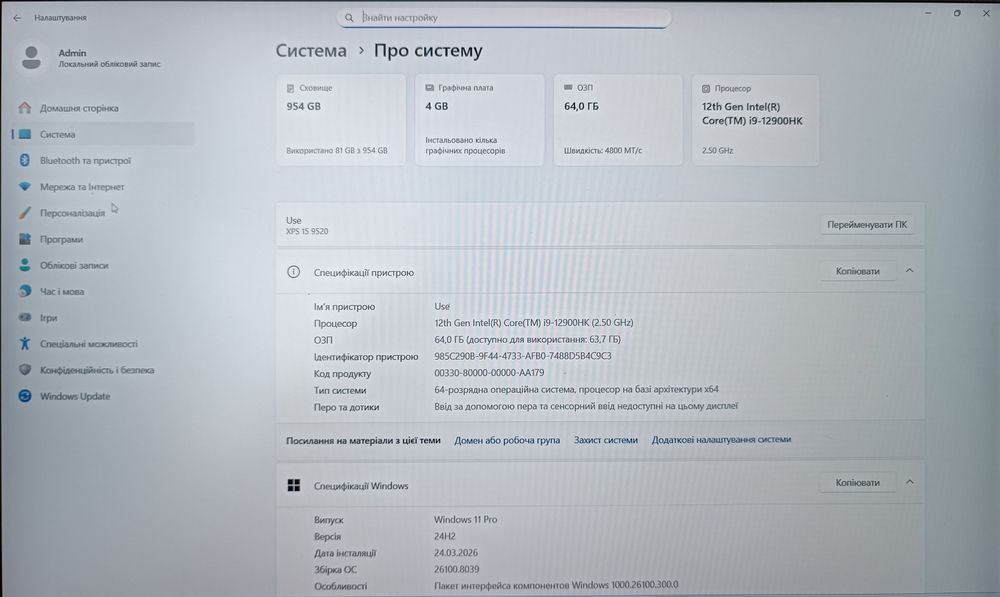Restore the Settings window size

tap(957, 13)
